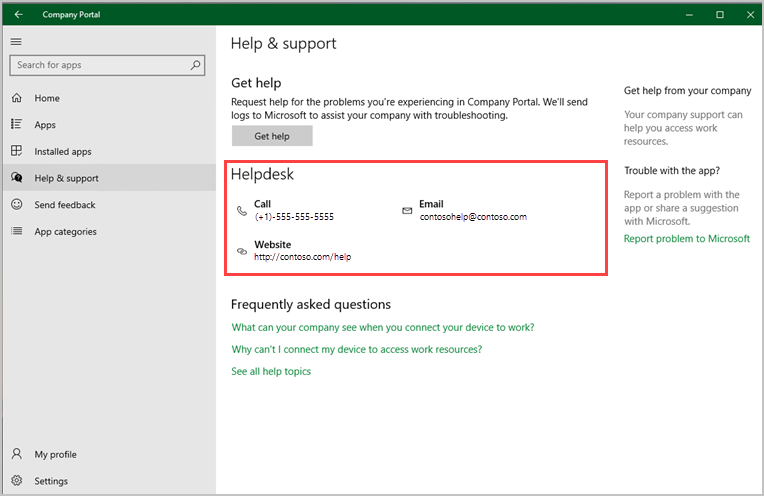Screen dimensions: 764x496
Task: Click the Help & support chat icon
Action: pyautogui.click(x=17, y=177)
